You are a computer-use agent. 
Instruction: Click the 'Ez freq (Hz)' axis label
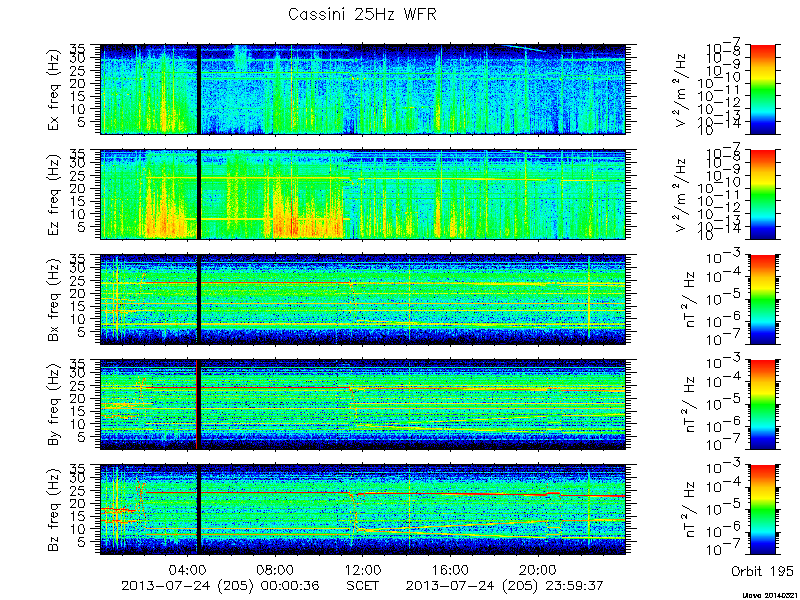54,195
